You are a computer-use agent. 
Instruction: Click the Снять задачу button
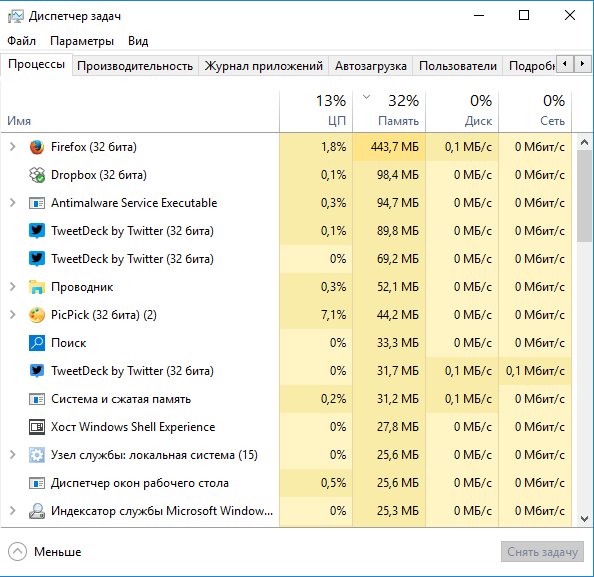click(542, 552)
